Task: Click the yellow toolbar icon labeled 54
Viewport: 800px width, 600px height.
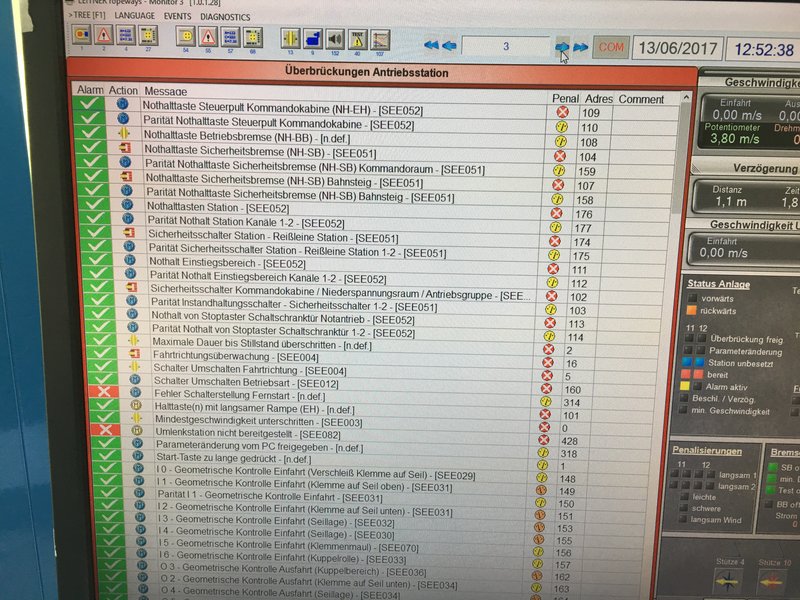Action: click(185, 37)
